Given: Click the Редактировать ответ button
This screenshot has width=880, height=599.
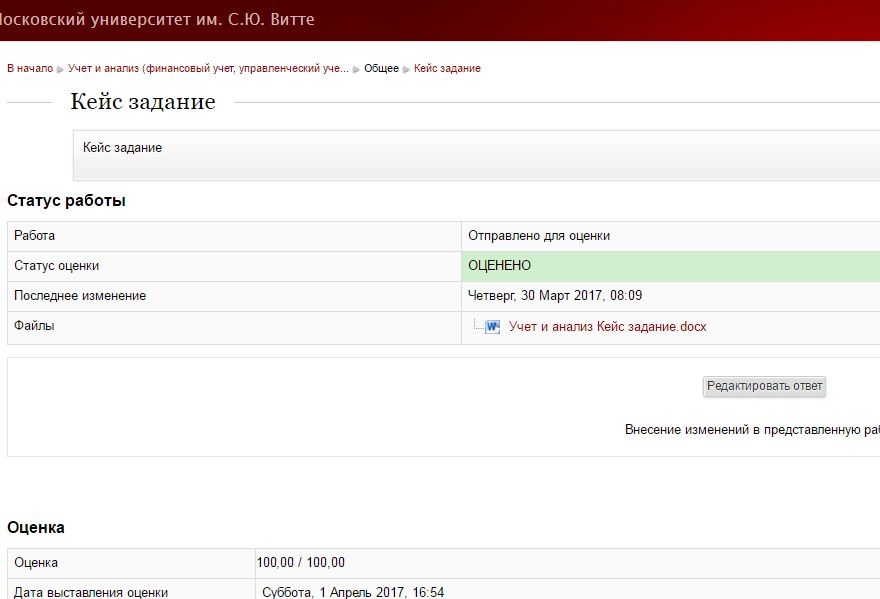Looking at the screenshot, I should tap(764, 386).
